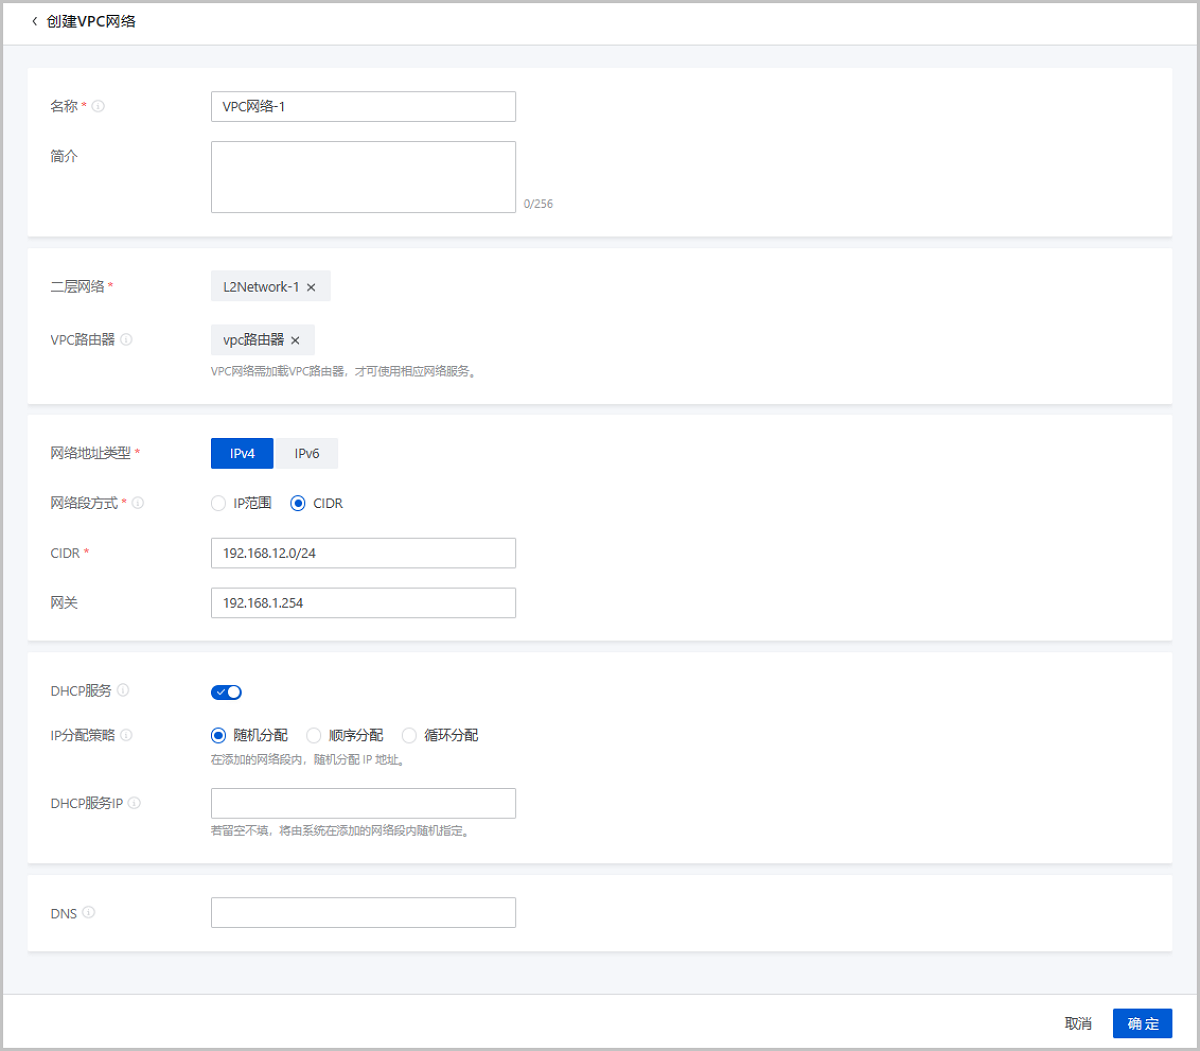Select the 顺序分配 radio option
1200x1051 pixels.
click(x=314, y=735)
